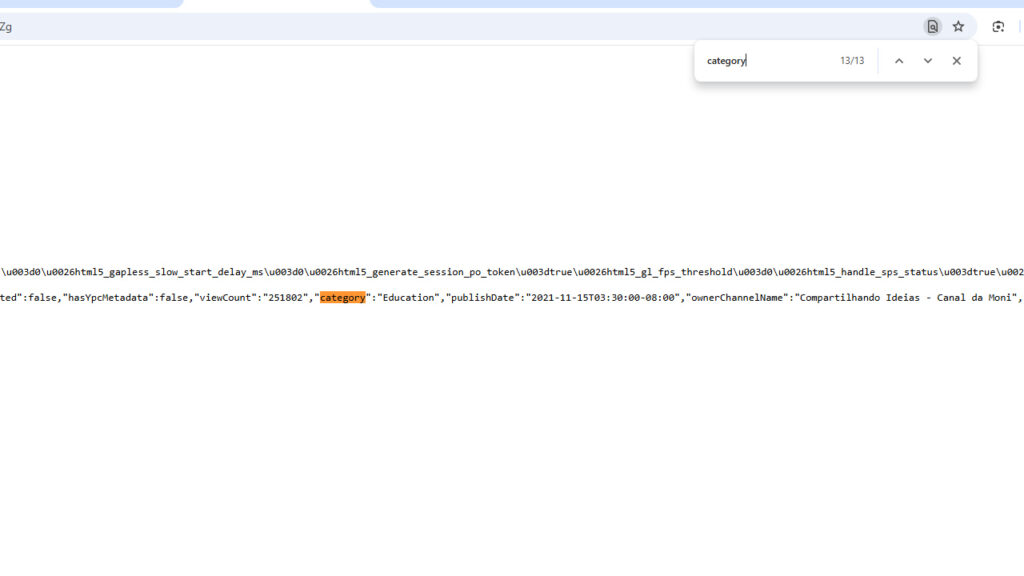Click the "ownerChannelName" key text
Screen dimensions: 1024x576
(735, 298)
